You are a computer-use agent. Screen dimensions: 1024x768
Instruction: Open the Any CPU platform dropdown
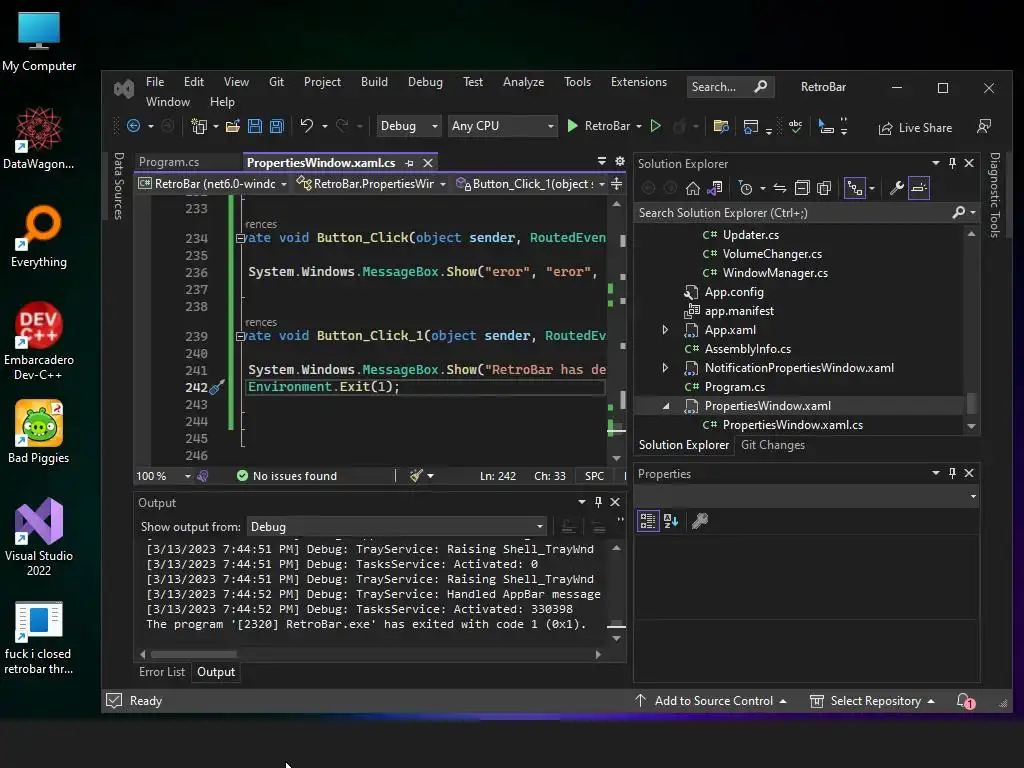pos(502,125)
